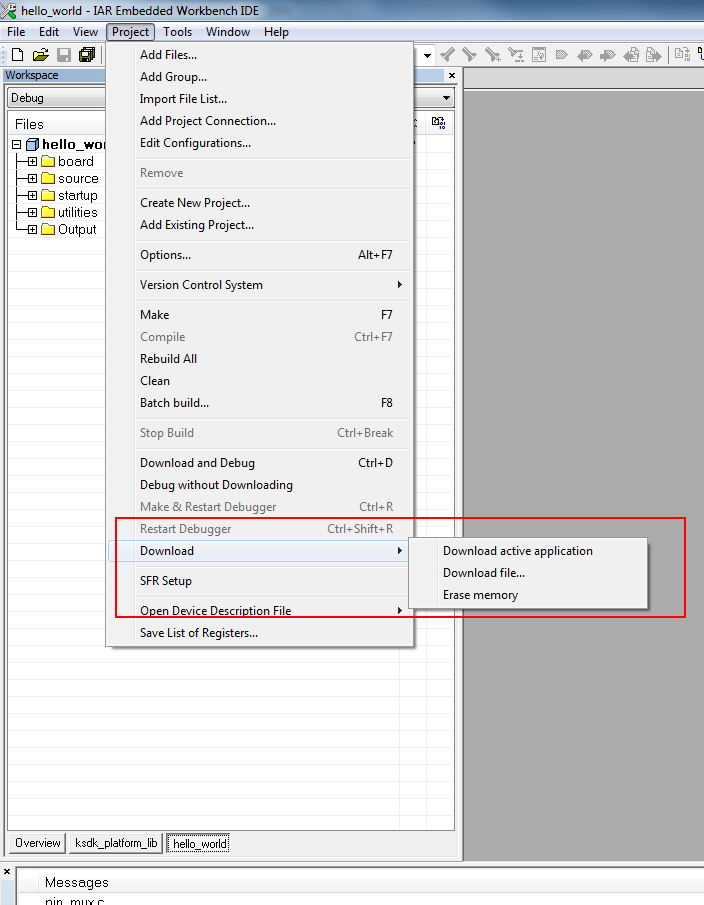Click the Save All stacked floppies icon
Screen dimensions: 704x905
(x=87, y=55)
